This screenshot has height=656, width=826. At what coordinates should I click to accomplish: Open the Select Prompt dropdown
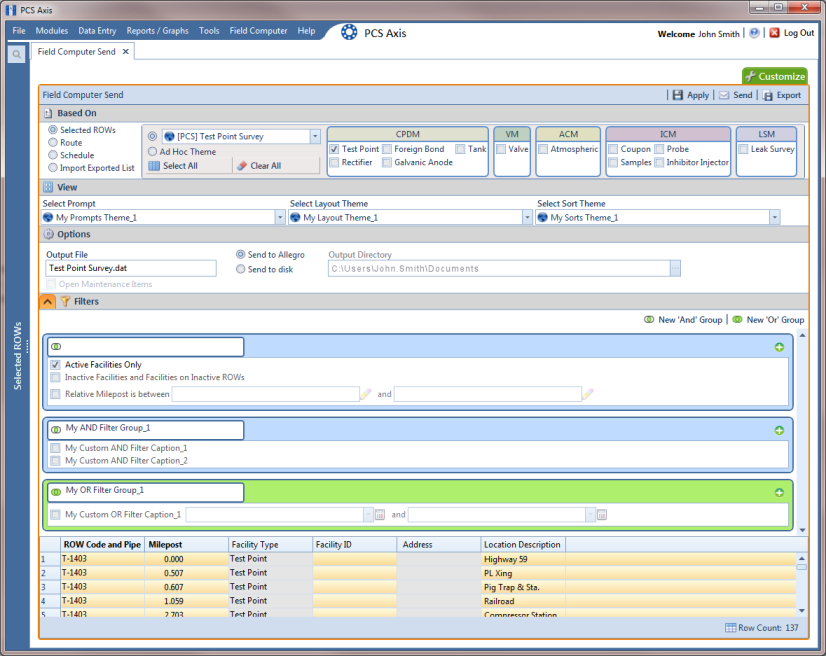[x=280, y=218]
